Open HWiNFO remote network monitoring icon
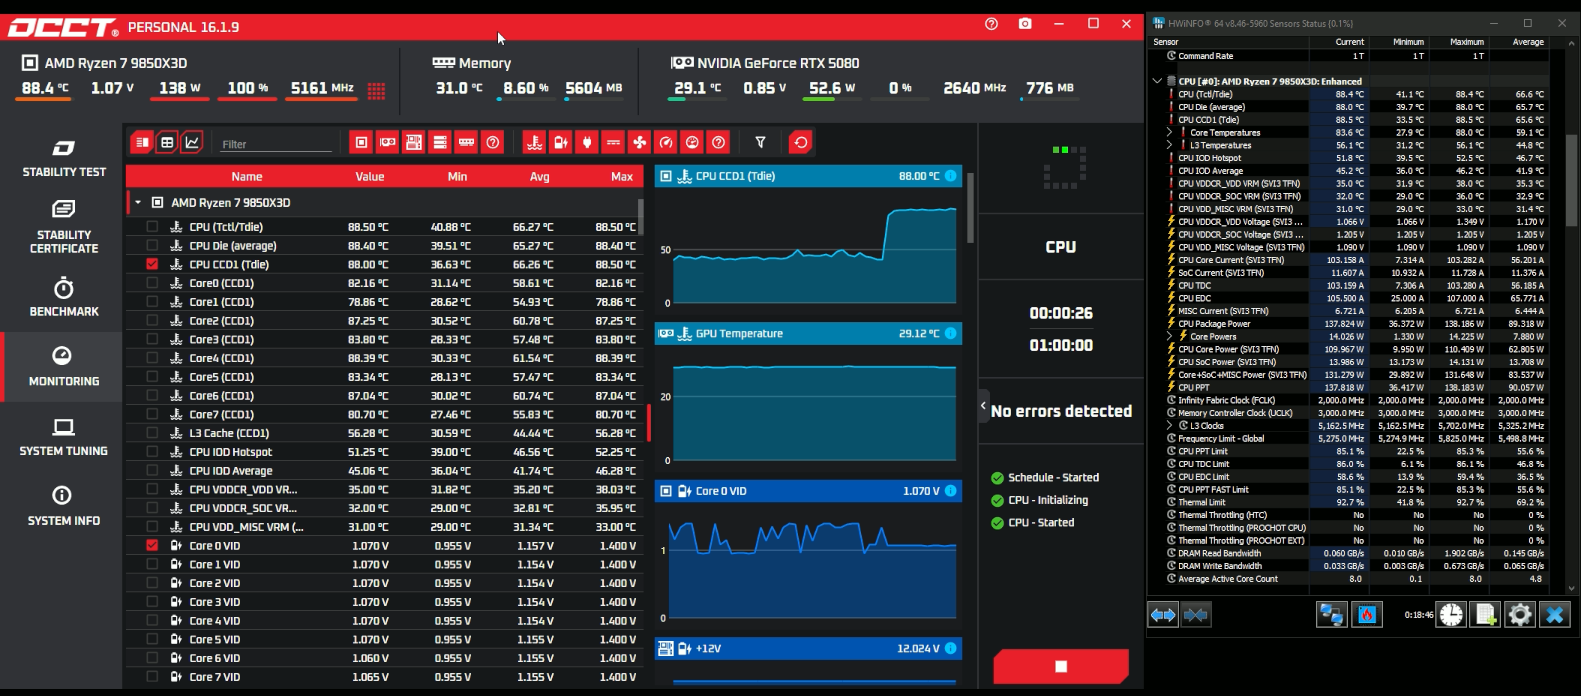Image resolution: width=1581 pixels, height=696 pixels. click(1332, 615)
